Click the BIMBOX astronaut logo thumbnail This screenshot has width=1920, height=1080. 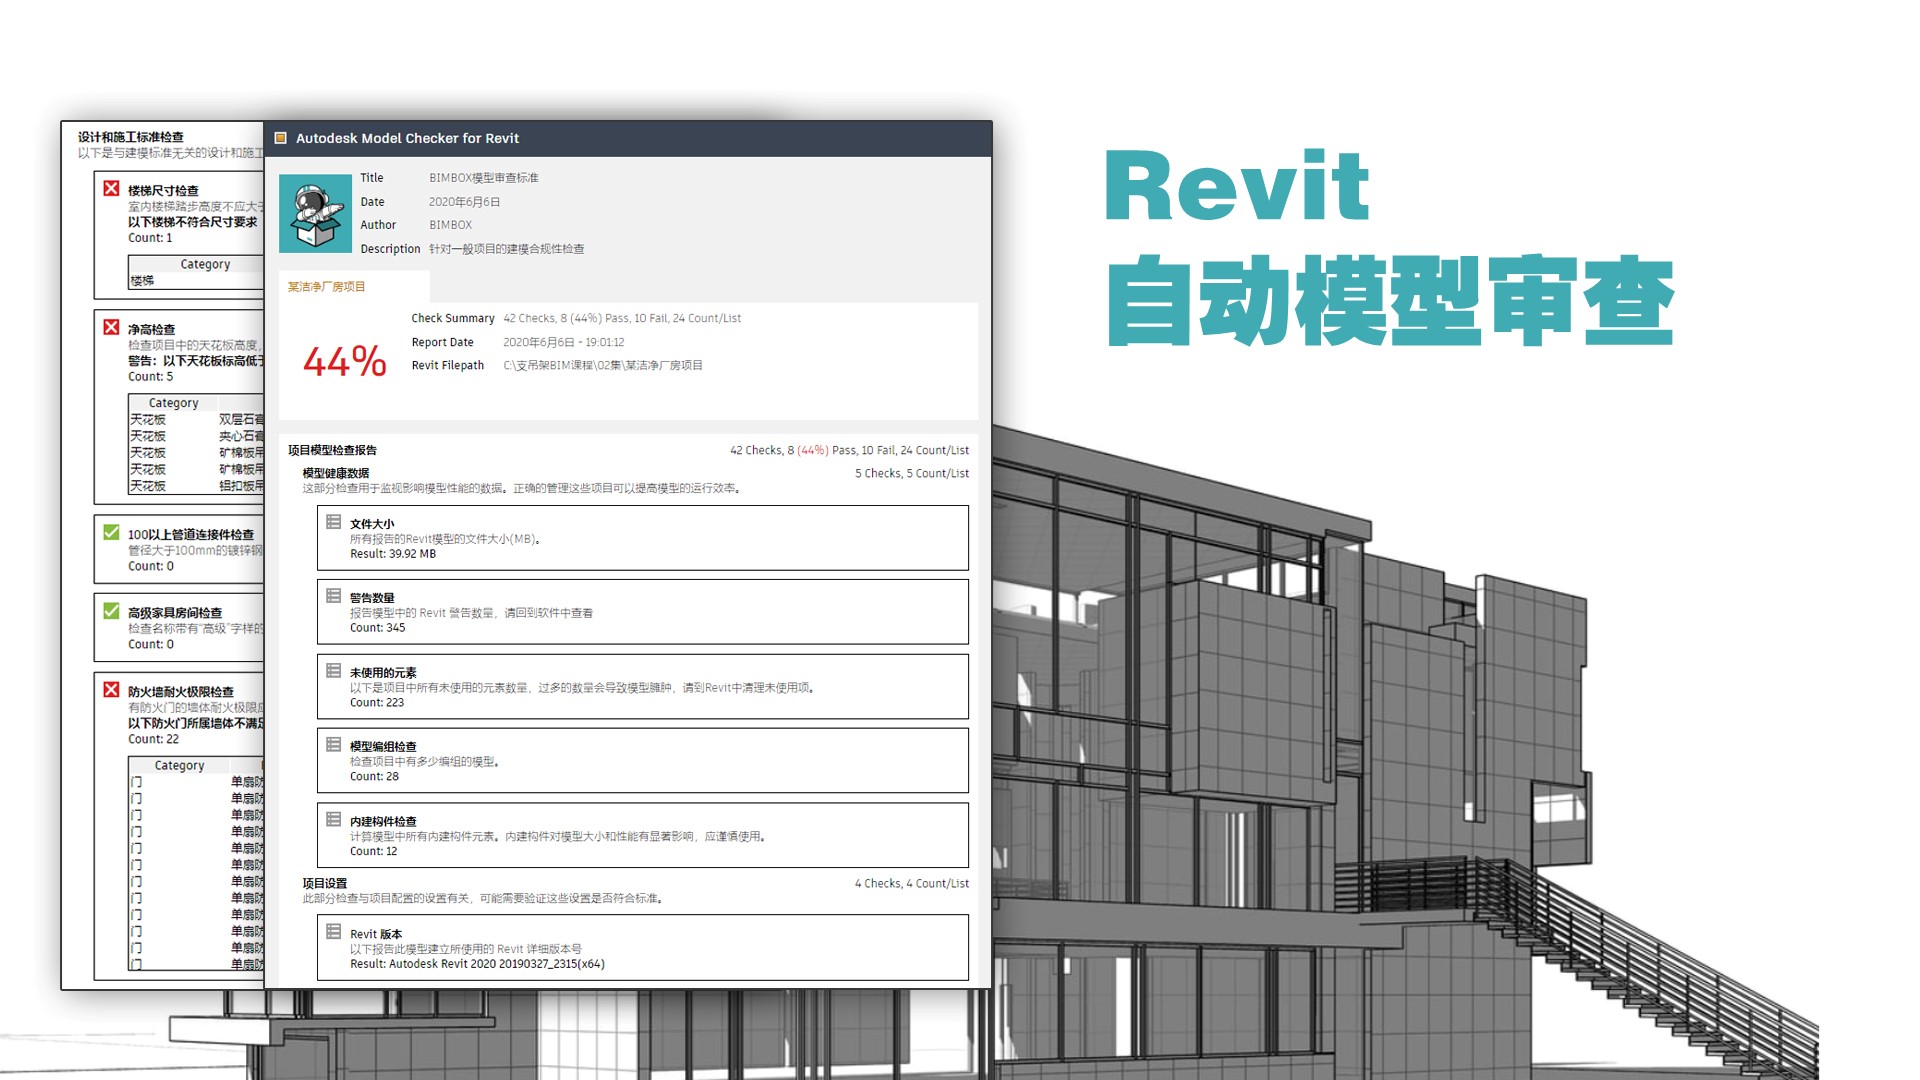click(315, 212)
